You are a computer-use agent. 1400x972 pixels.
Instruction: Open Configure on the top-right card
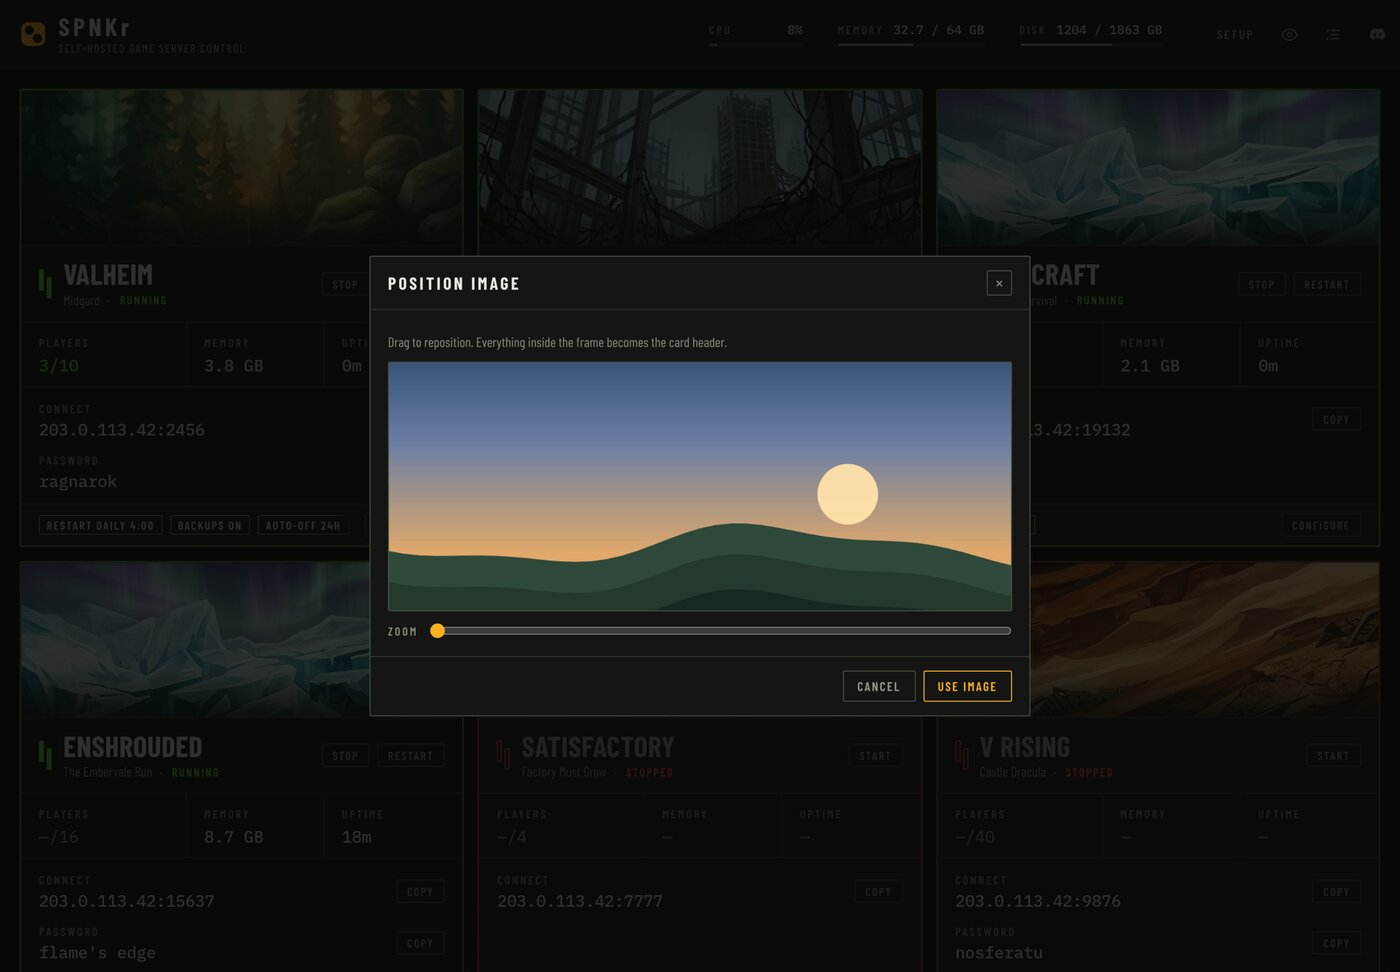click(x=1321, y=525)
